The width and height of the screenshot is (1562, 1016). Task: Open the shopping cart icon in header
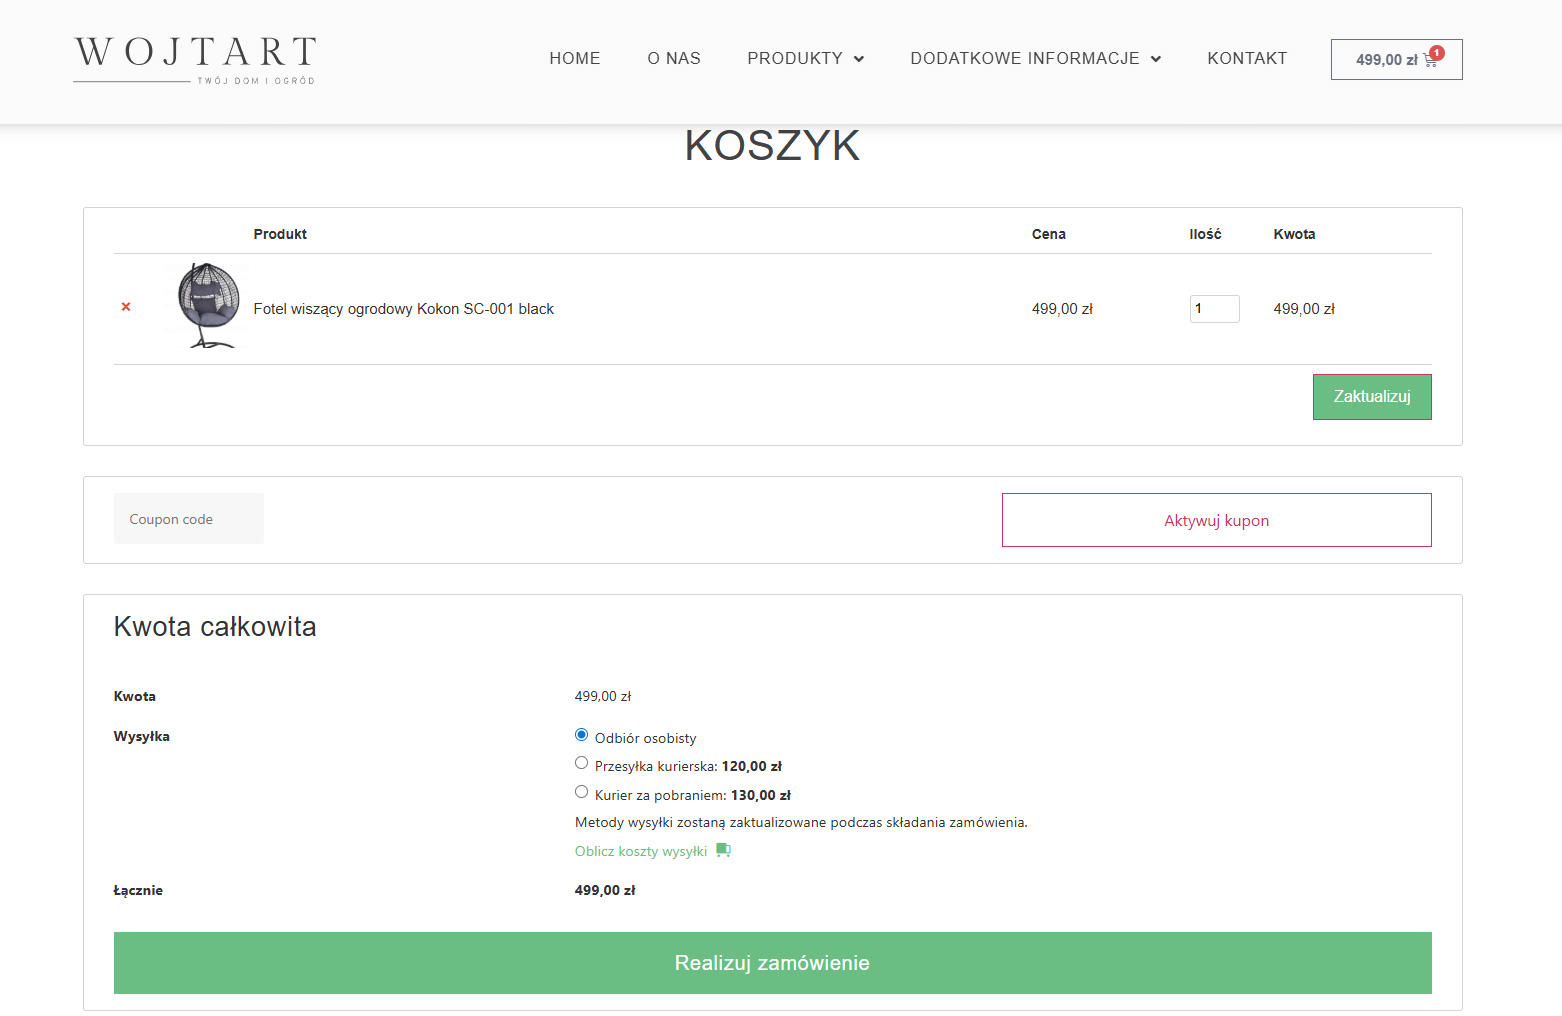click(1428, 61)
